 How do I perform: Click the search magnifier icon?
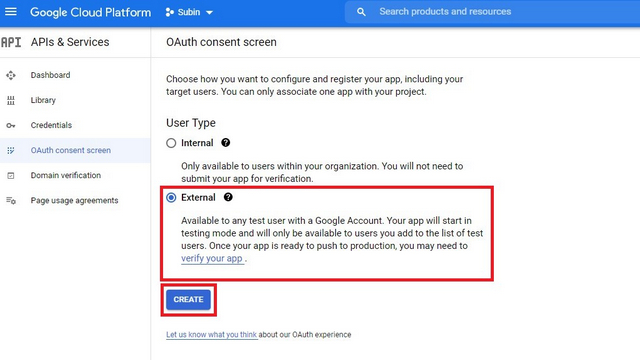point(361,12)
